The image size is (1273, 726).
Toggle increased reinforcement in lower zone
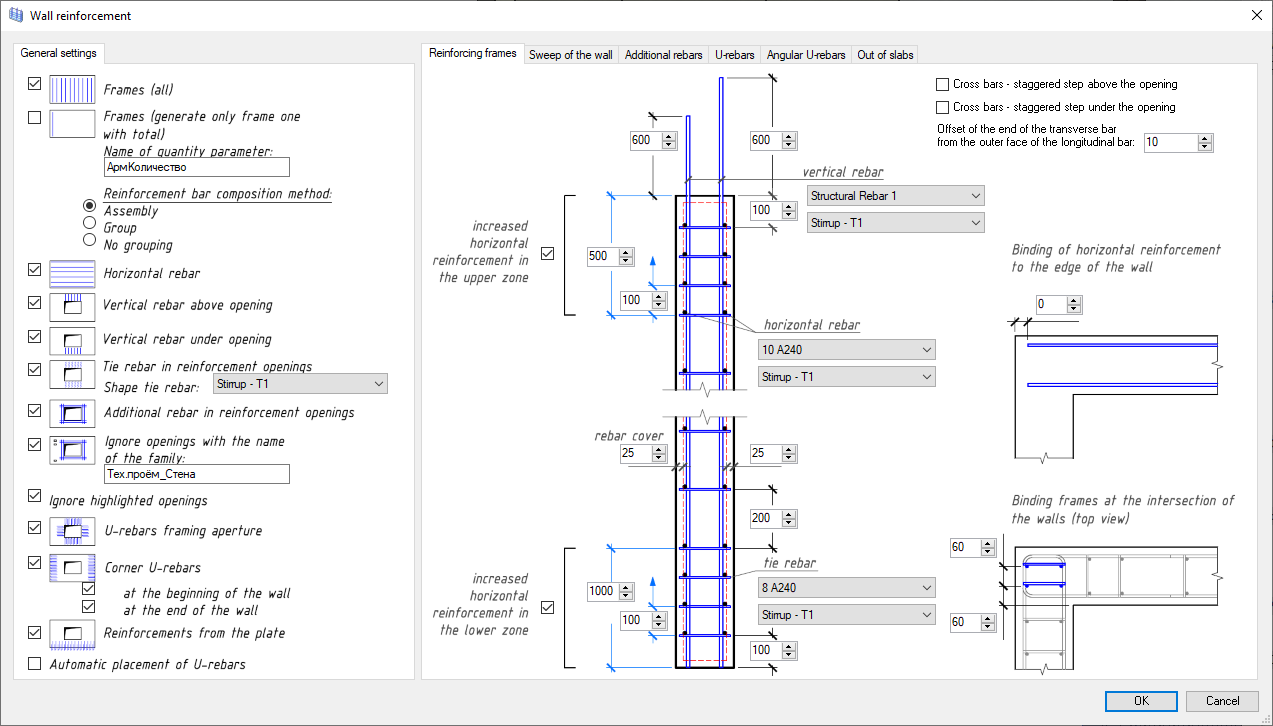[x=547, y=607]
